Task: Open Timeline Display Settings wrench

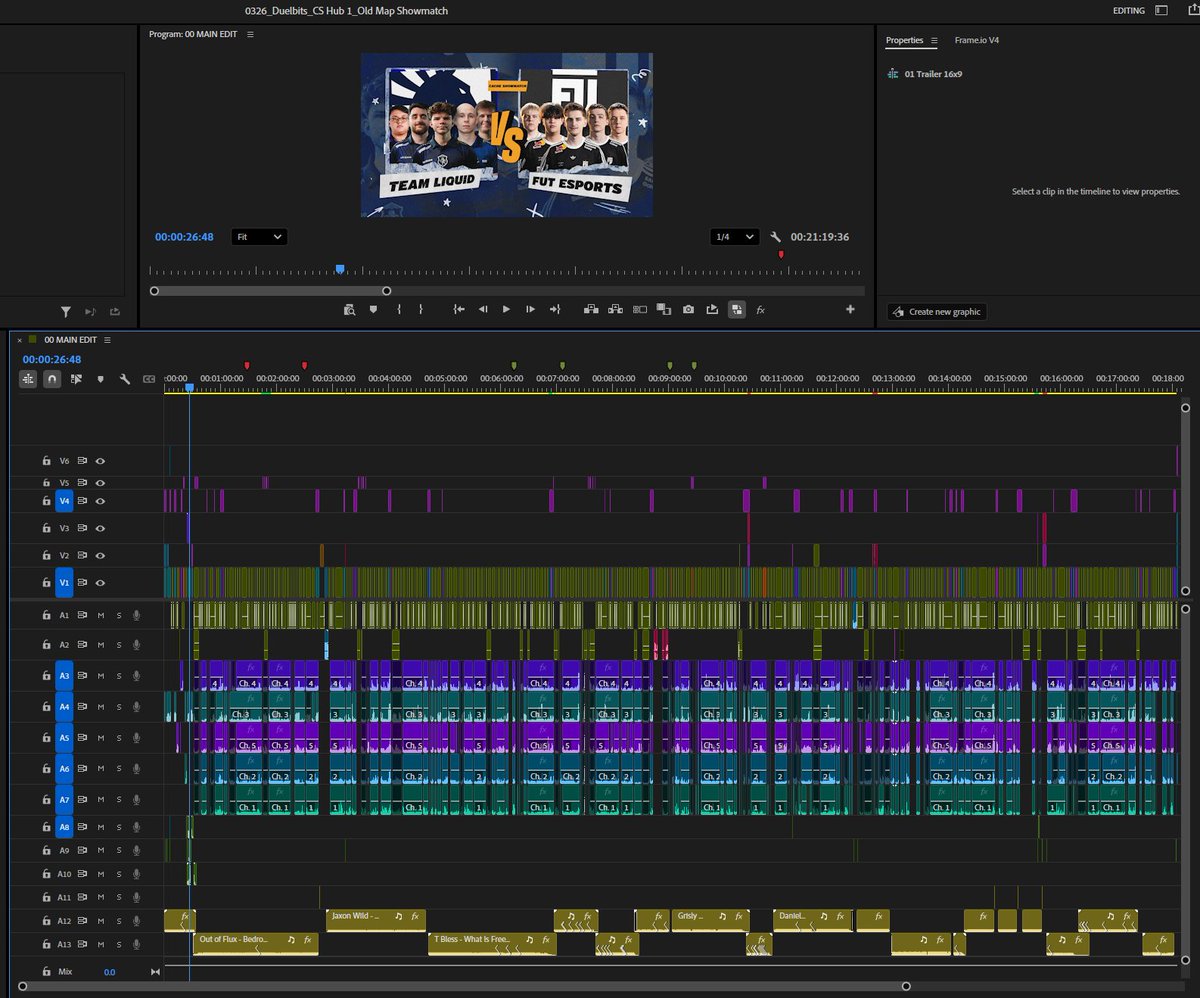Action: pyautogui.click(x=125, y=380)
